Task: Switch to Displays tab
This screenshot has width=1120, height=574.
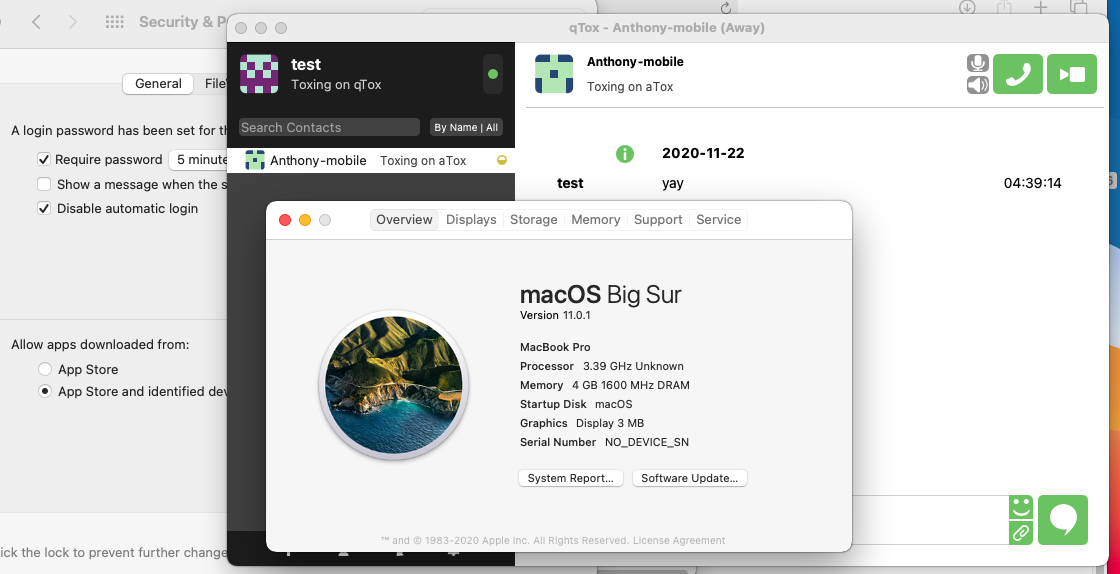Action: click(471, 220)
